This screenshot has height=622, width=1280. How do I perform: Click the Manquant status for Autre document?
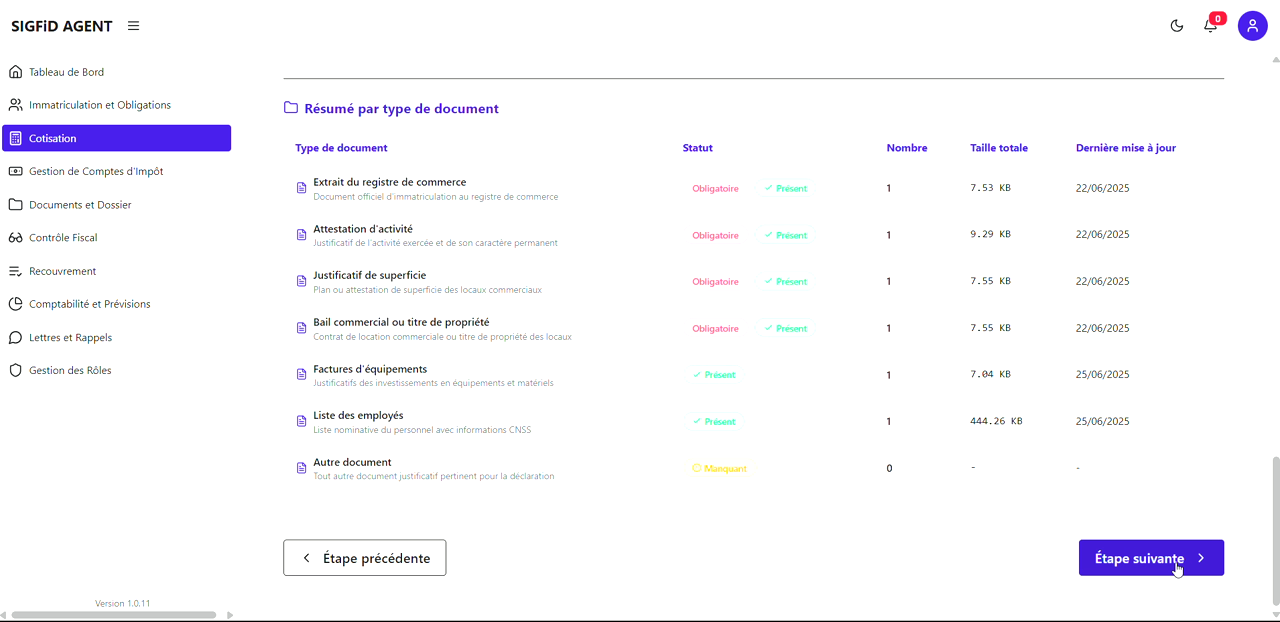pyautogui.click(x=719, y=468)
